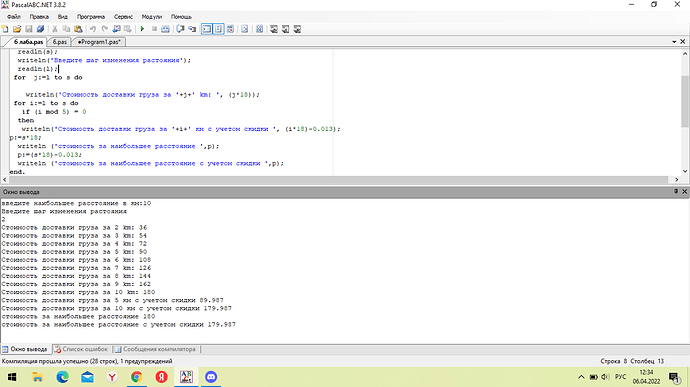Switch to the Program1.pas tab
The width and height of the screenshot is (690, 387).
(99, 42)
